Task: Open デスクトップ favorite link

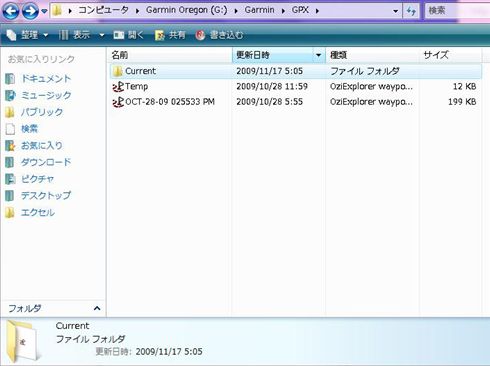Action: 46,195
